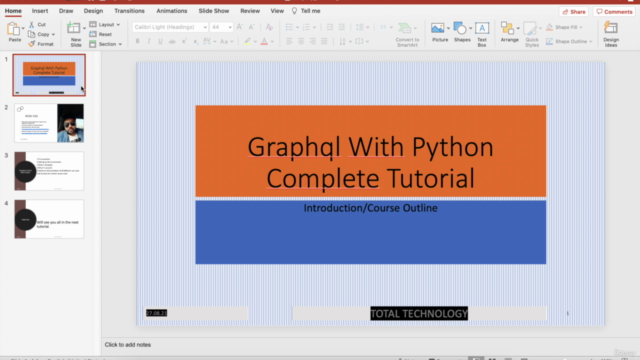
Task: Open the Review tab
Action: point(250,11)
